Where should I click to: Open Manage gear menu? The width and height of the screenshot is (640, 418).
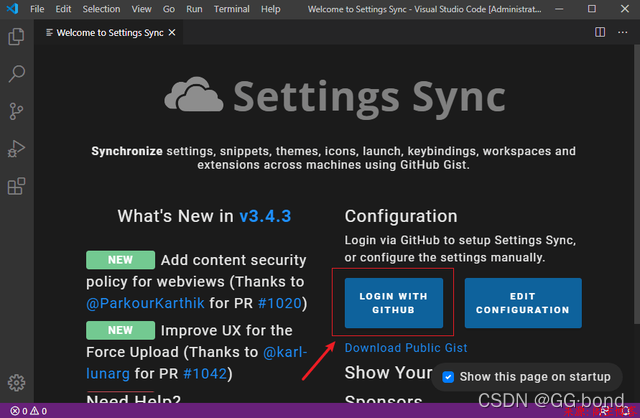(x=16, y=382)
